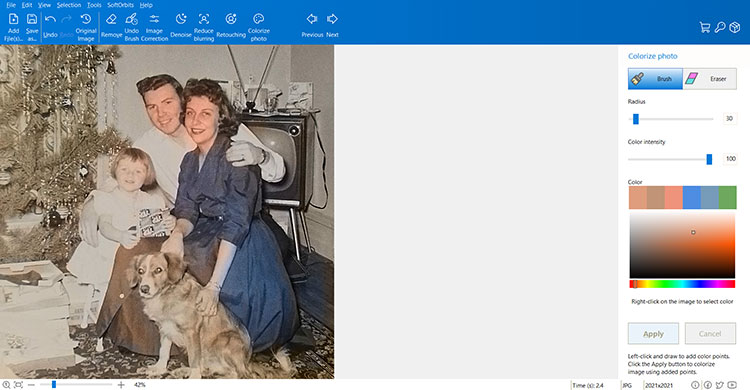Go to Next image
The height and width of the screenshot is (390, 750).
tap(332, 26)
